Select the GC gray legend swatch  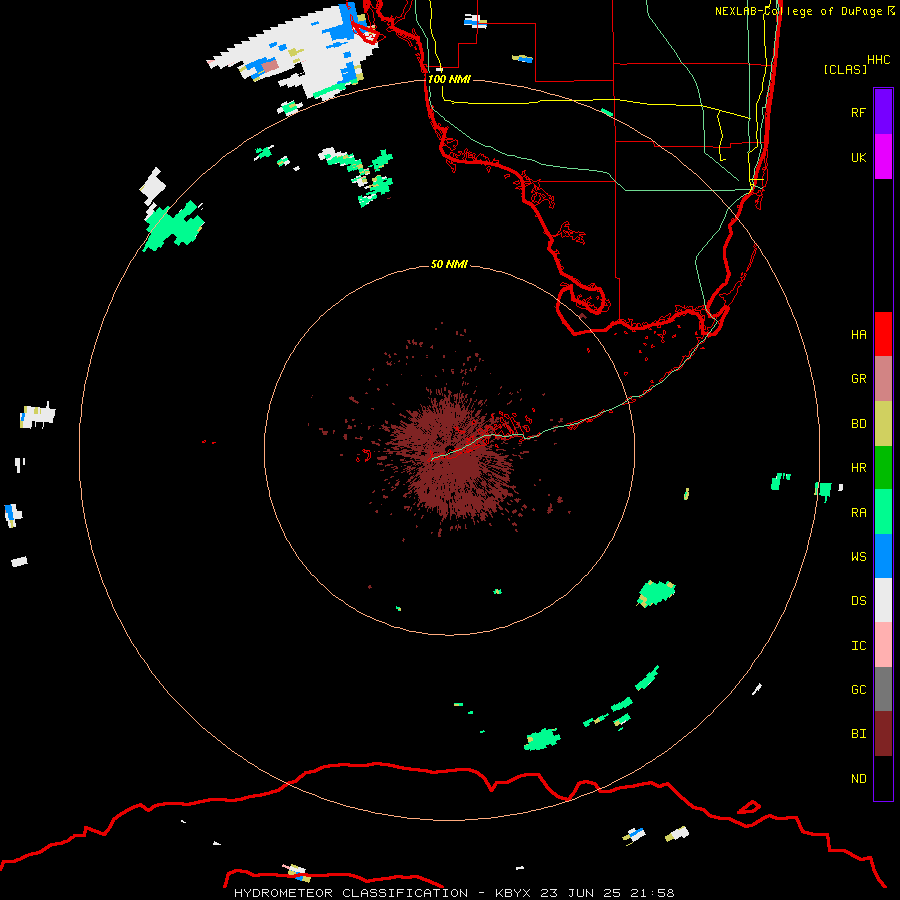click(x=883, y=689)
